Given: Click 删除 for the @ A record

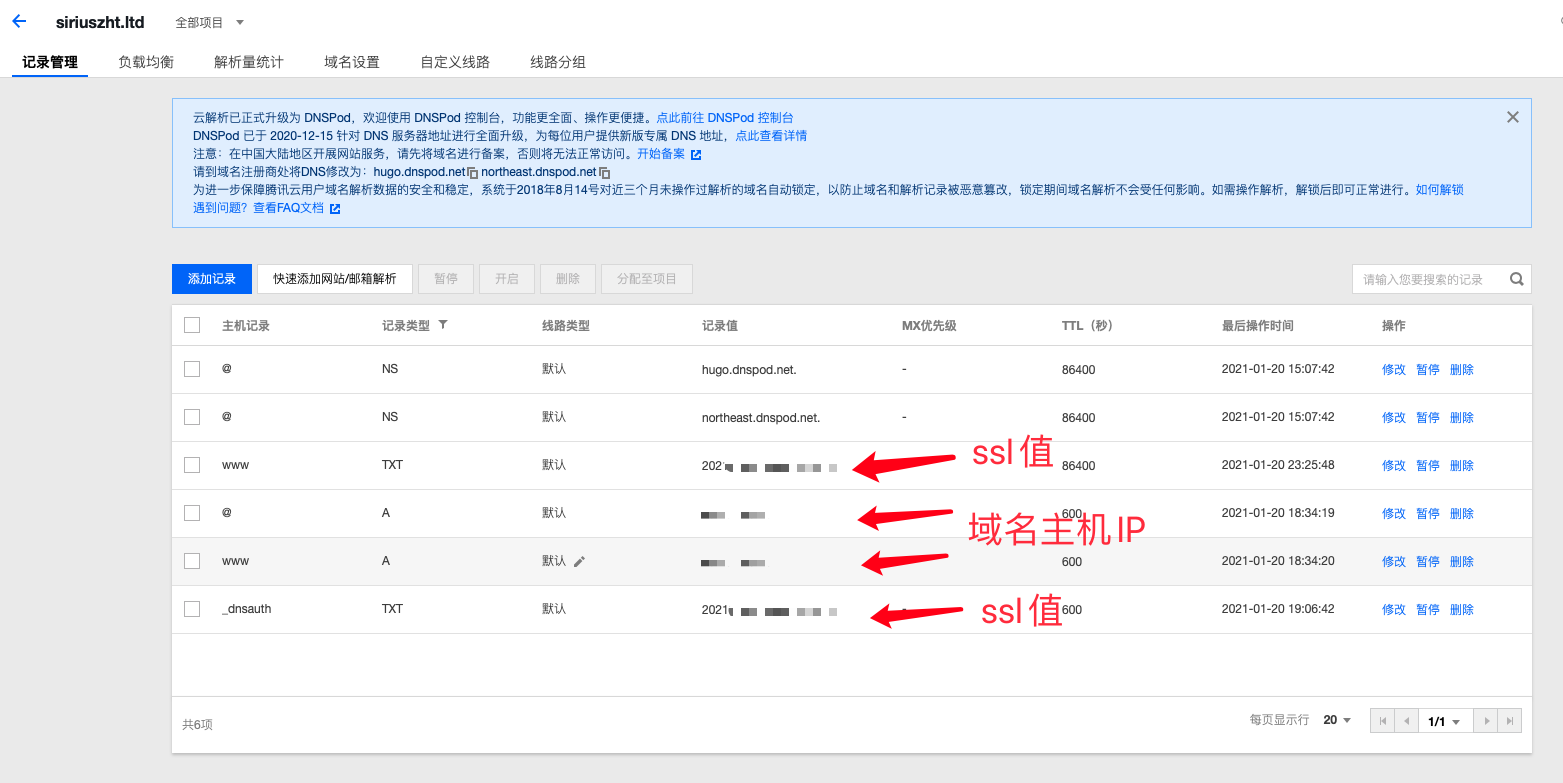Looking at the screenshot, I should [x=1462, y=514].
